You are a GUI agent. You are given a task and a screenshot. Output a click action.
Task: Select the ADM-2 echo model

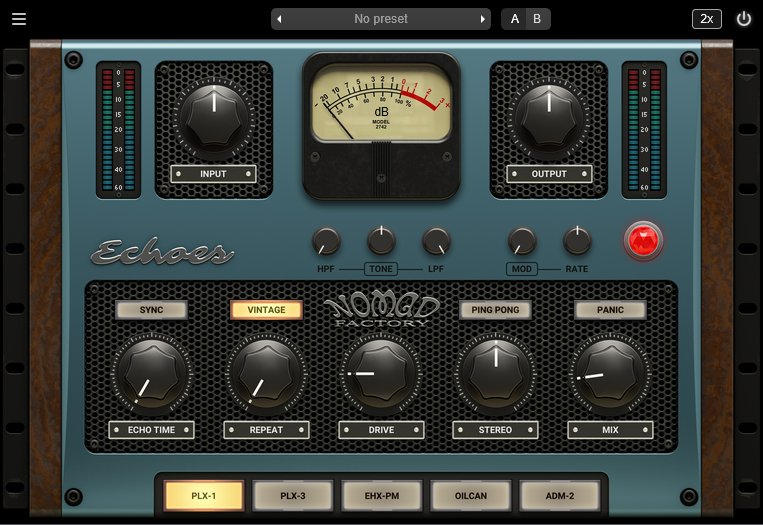click(560, 496)
